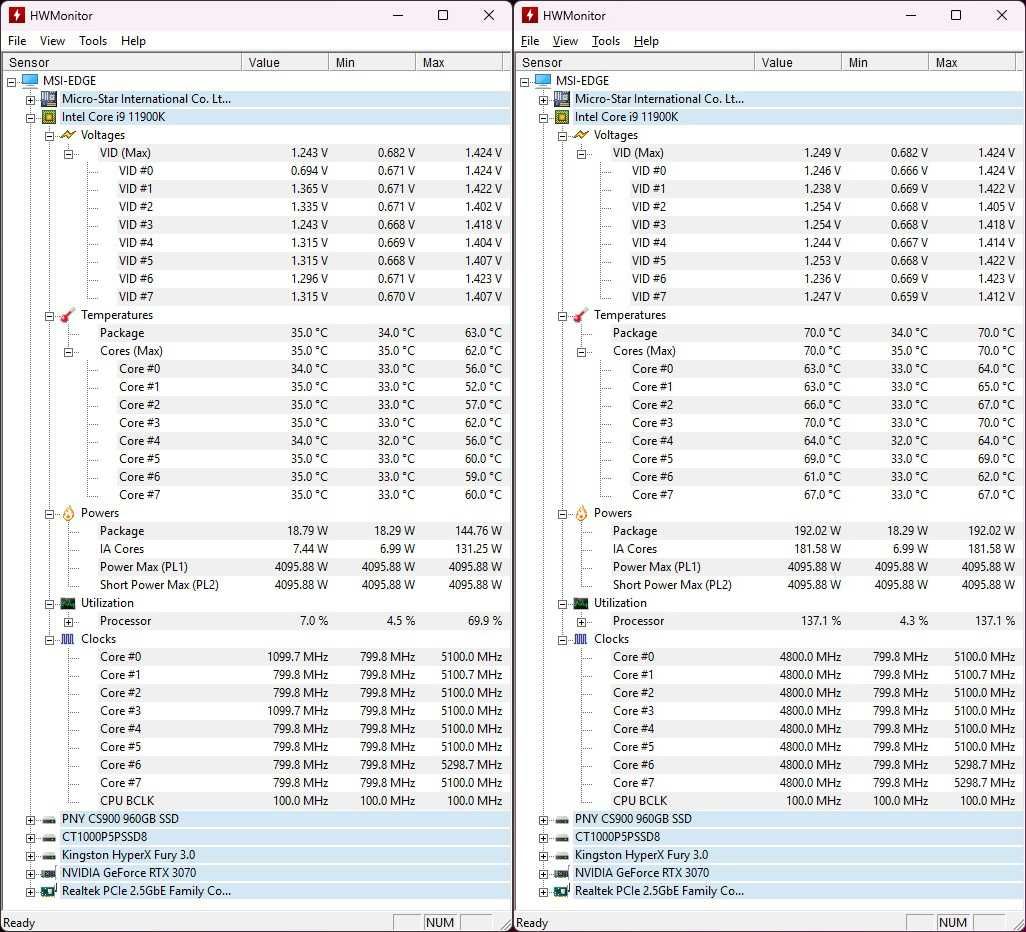Select Kingston HyperX Fury 3.0 row, left window
The height and width of the screenshot is (932, 1026).
click(285, 855)
